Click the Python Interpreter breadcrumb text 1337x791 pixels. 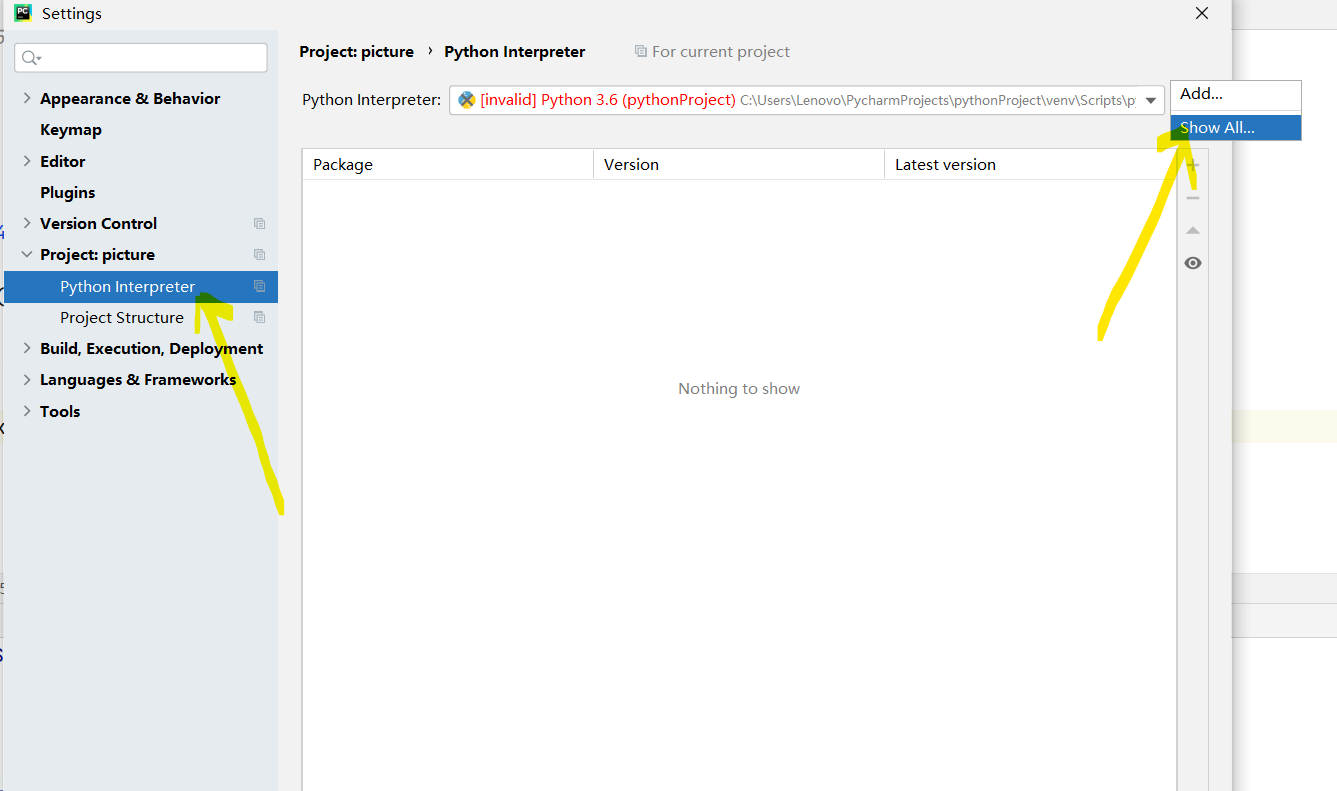coord(515,51)
